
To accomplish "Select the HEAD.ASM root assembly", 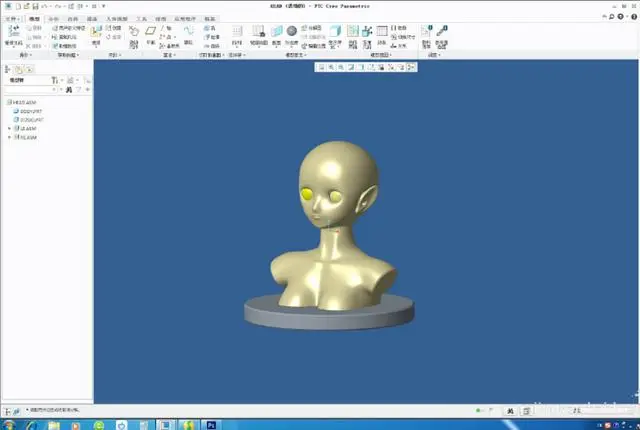I will point(22,102).
